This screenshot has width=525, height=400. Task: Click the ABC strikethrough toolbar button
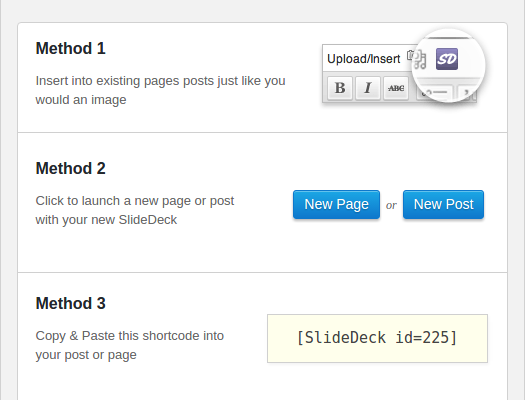[x=396, y=88]
